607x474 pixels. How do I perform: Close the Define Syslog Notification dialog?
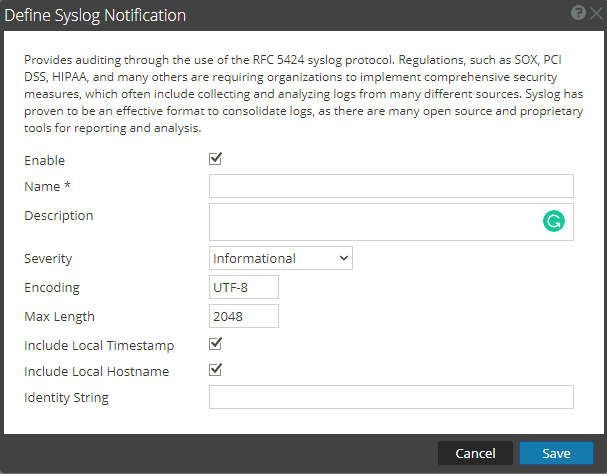pyautogui.click(x=594, y=14)
